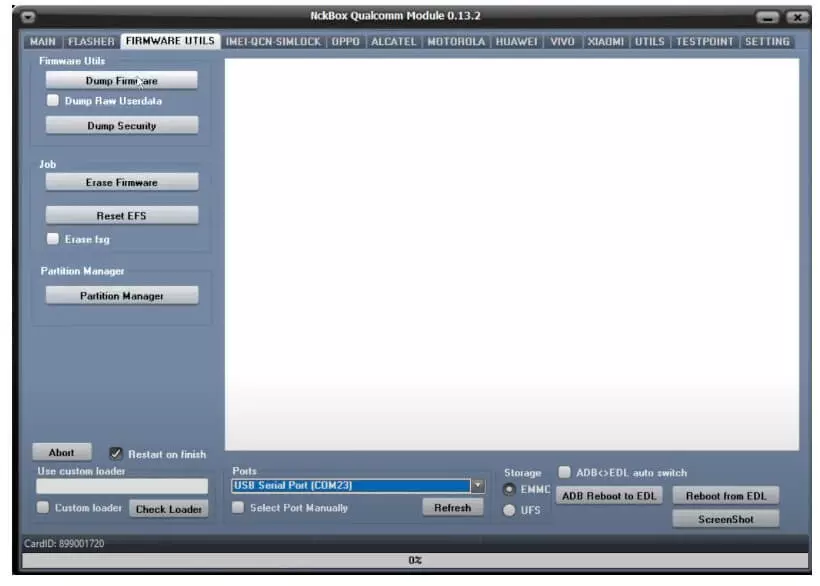
Task: Open the ALCATEL tab
Action: tap(393, 42)
